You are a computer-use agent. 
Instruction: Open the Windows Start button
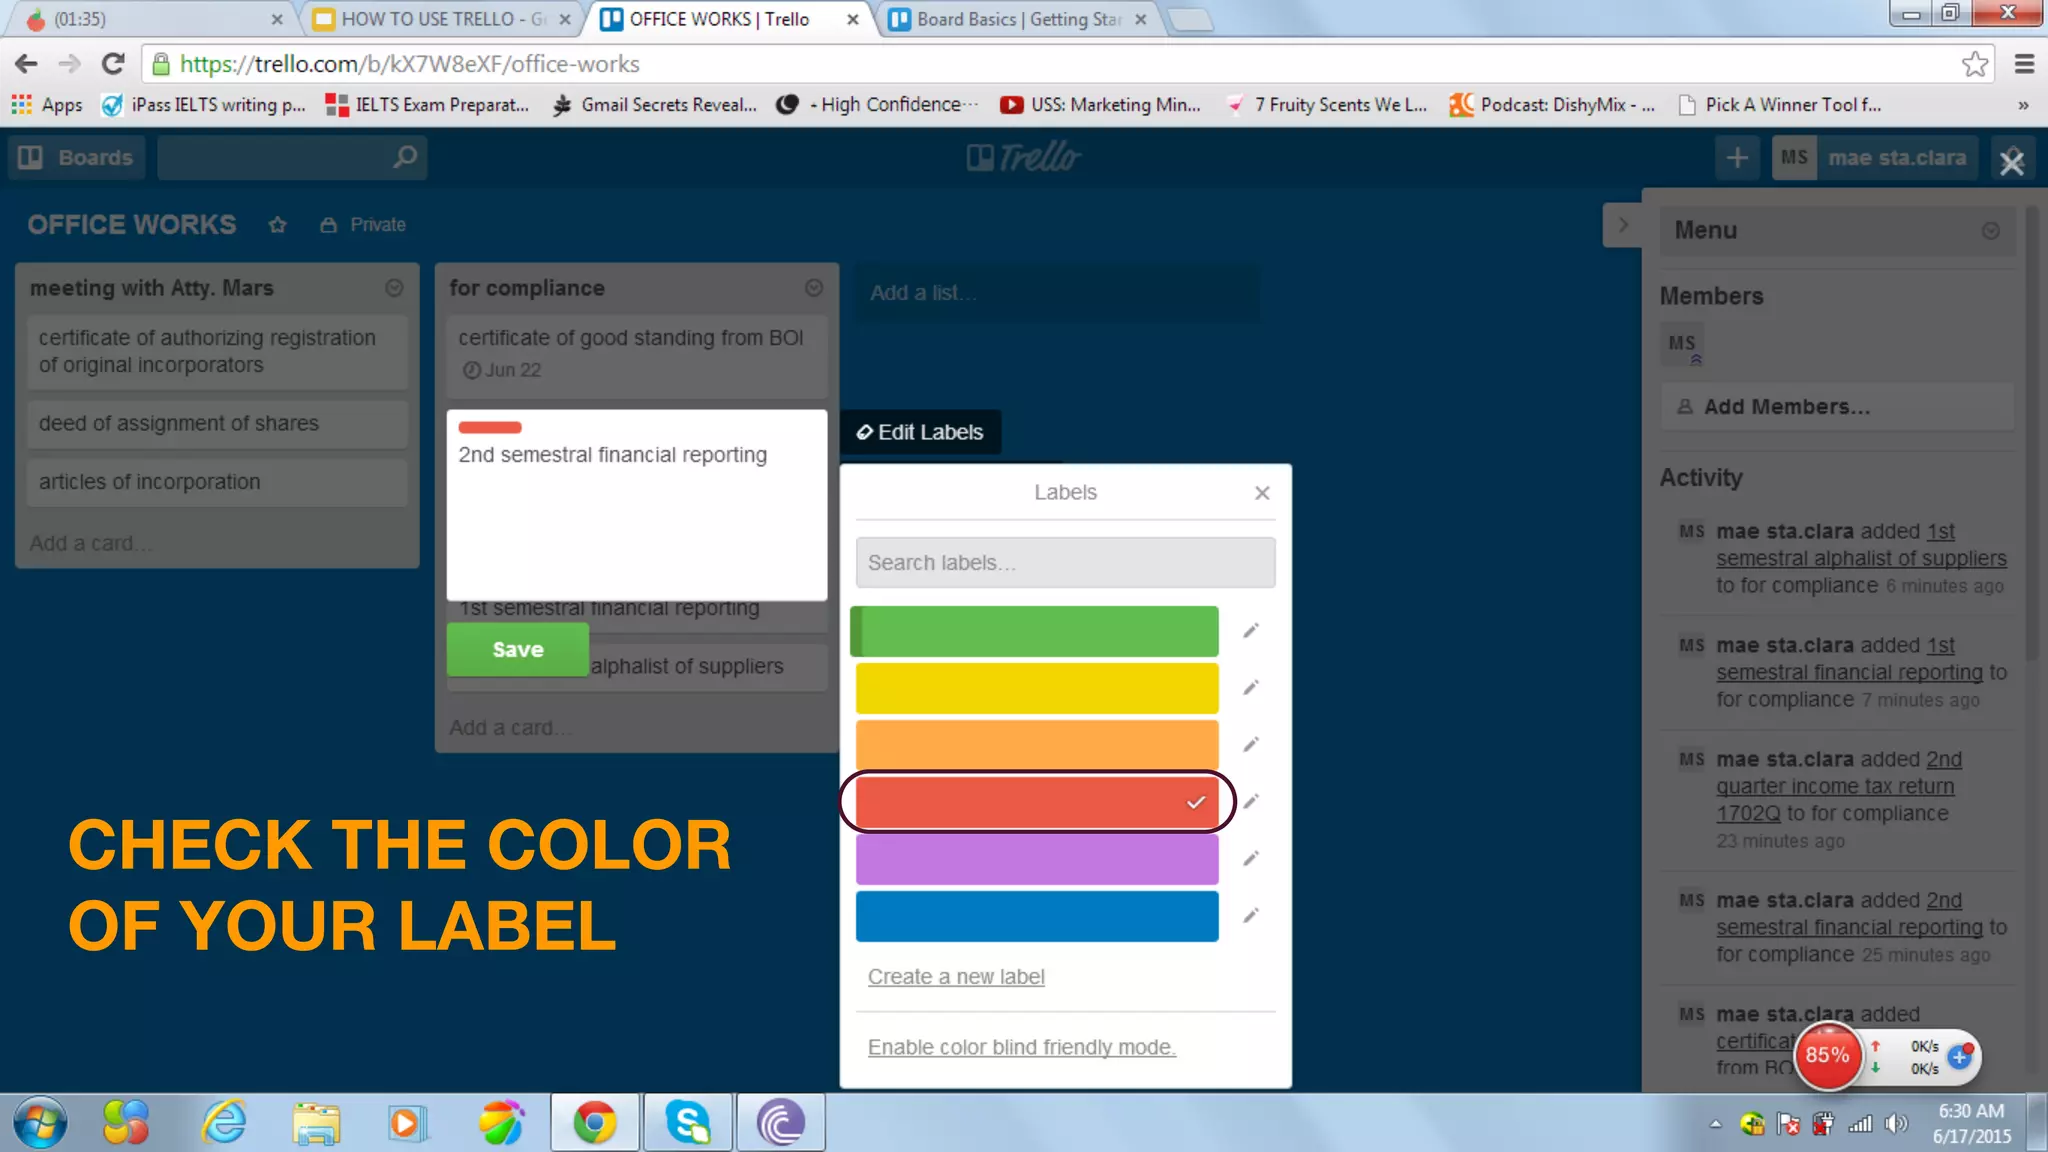[x=40, y=1122]
